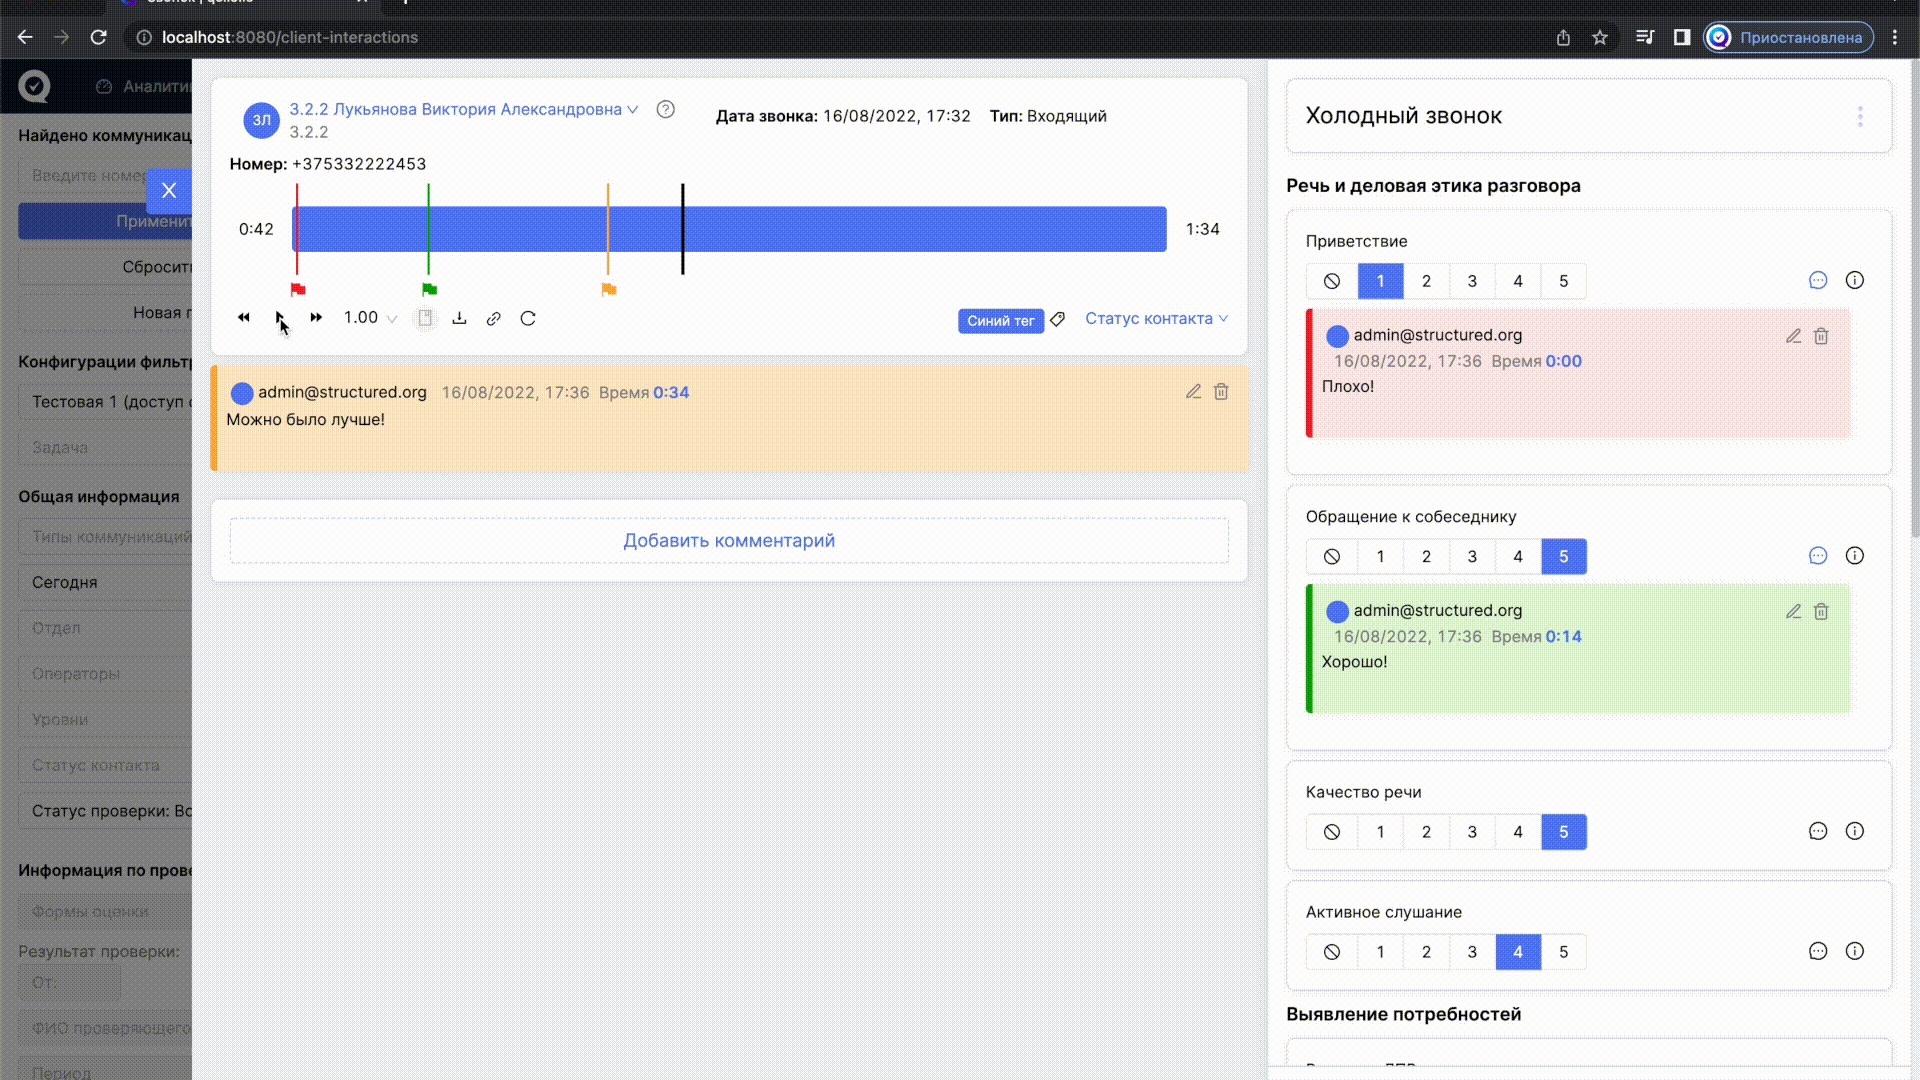Click the orange flag marker on timeline
Image resolution: width=1920 pixels, height=1080 pixels.
point(609,290)
